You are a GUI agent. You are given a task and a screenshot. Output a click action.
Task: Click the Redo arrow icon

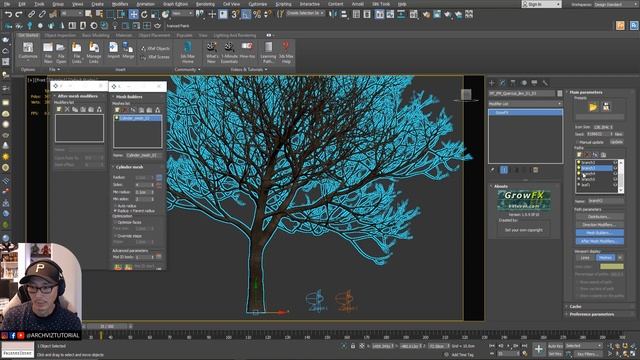19,14
